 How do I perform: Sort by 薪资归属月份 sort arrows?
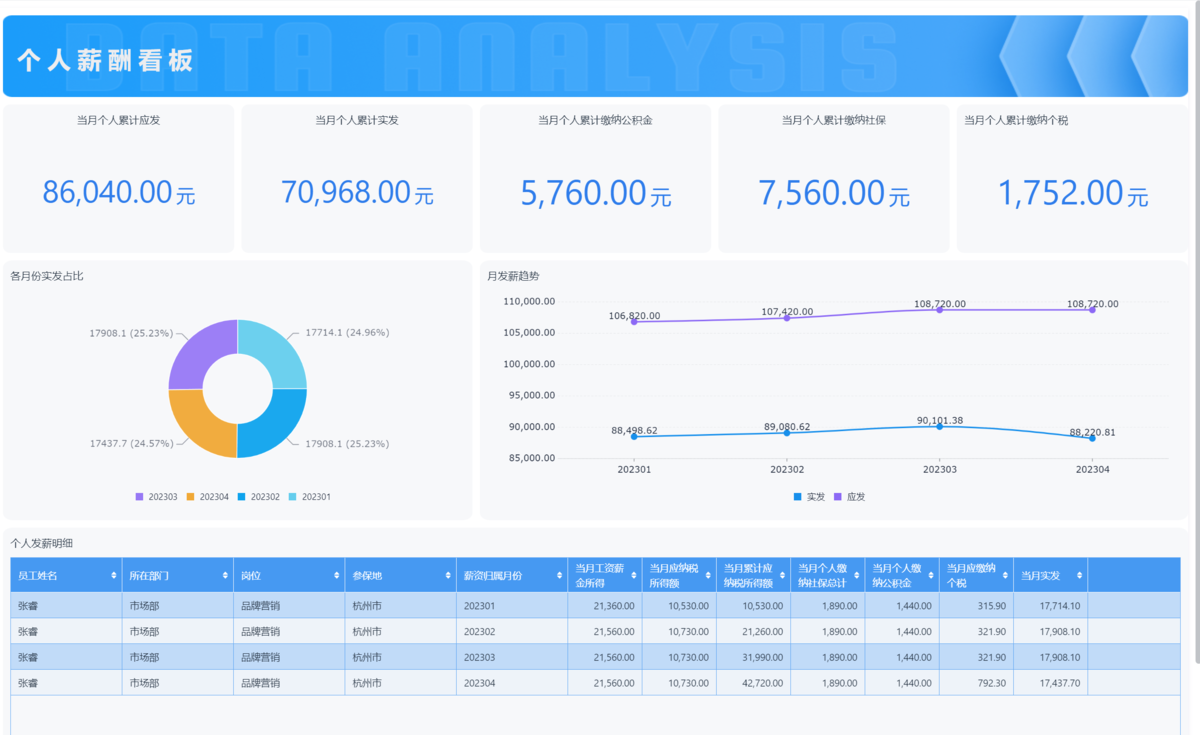[x=559, y=576]
